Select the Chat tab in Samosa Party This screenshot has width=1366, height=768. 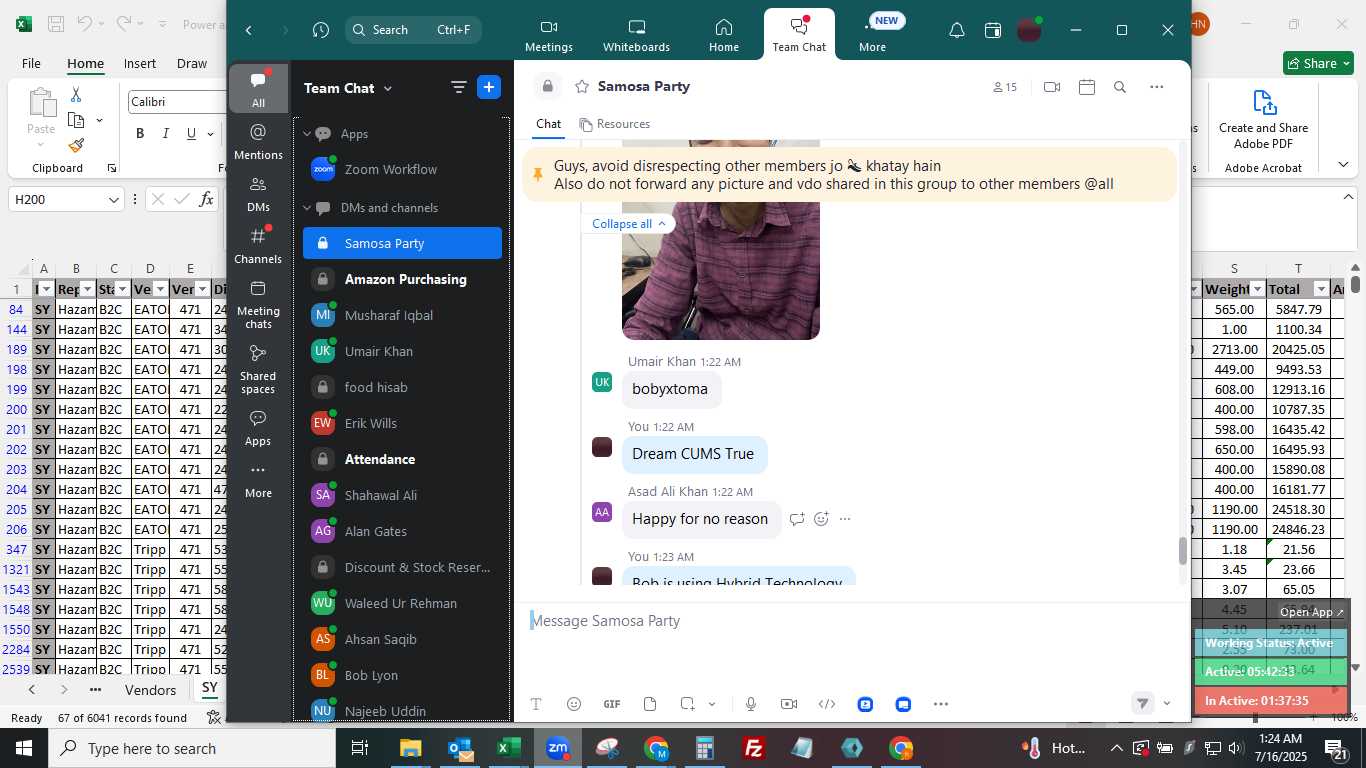pos(548,124)
